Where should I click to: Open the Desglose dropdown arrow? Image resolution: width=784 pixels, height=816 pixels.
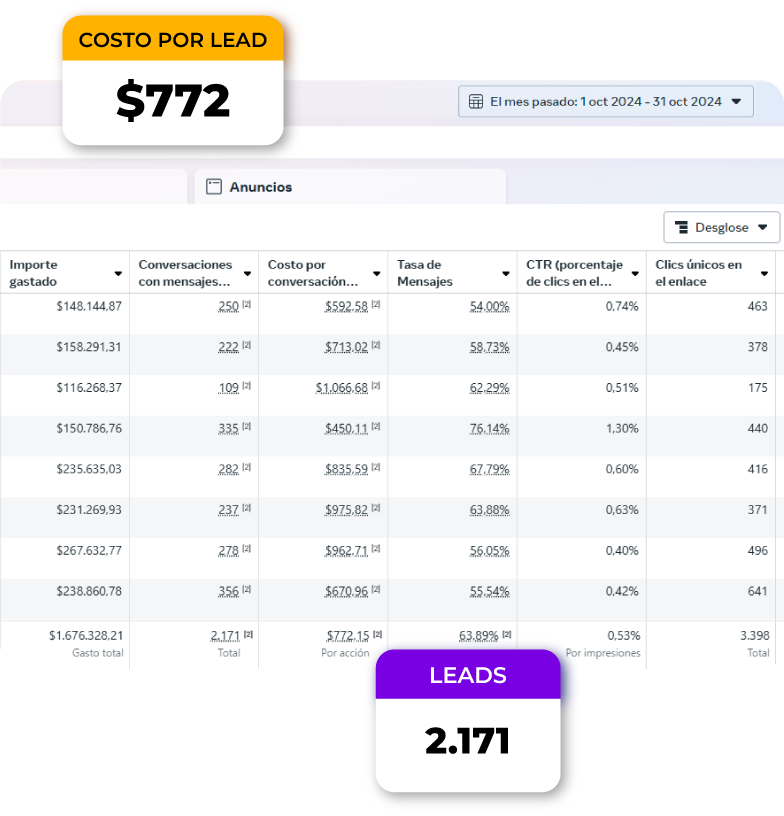[764, 227]
